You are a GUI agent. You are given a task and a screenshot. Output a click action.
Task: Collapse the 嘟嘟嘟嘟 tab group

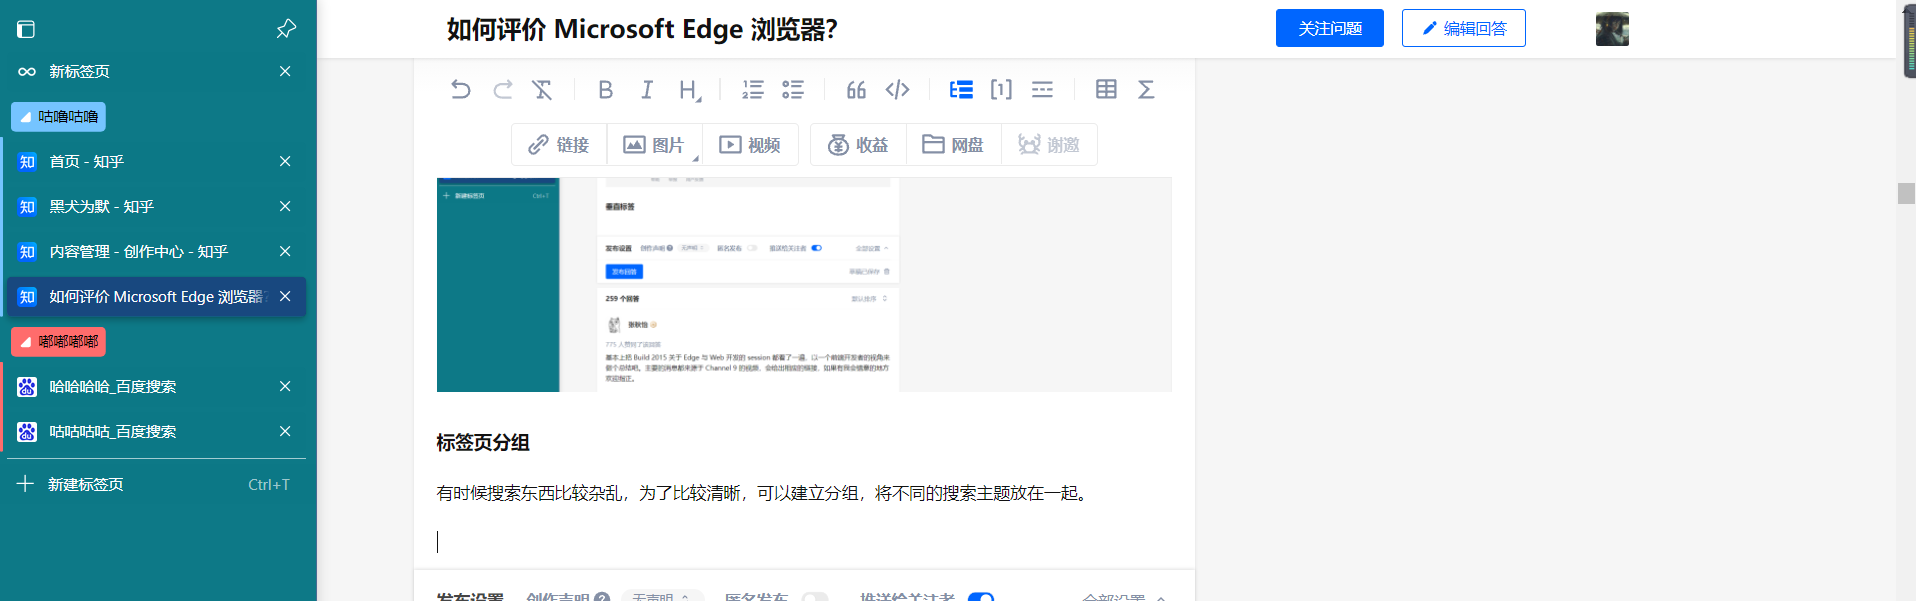point(58,342)
